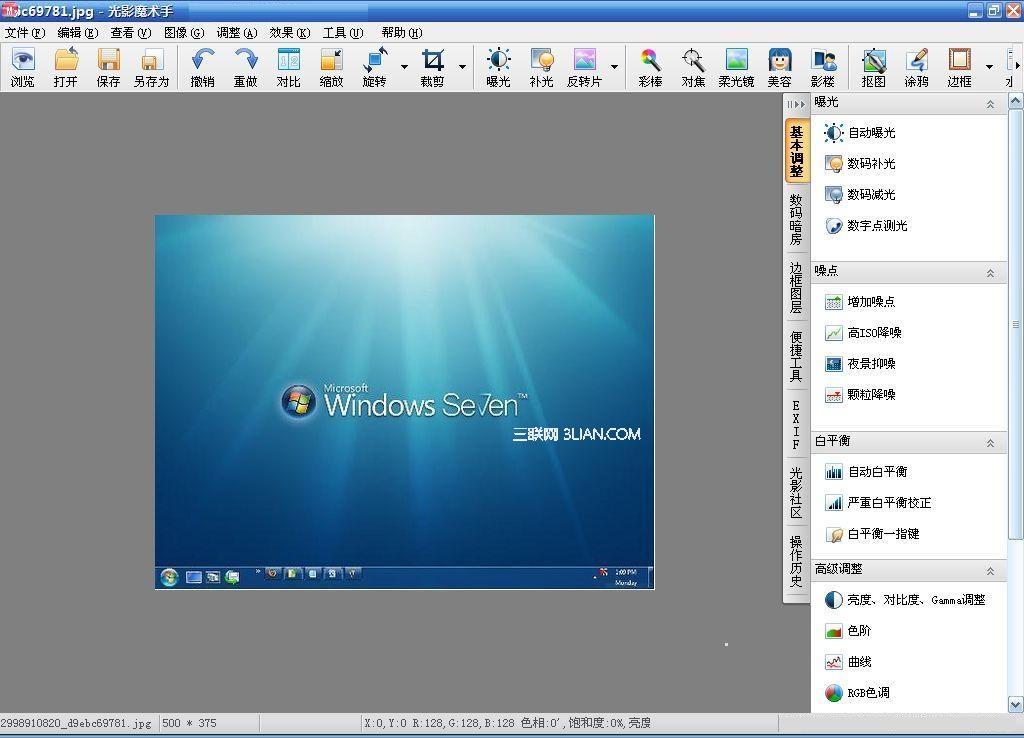Open dropdown arrow next to 反转片

tap(615, 67)
